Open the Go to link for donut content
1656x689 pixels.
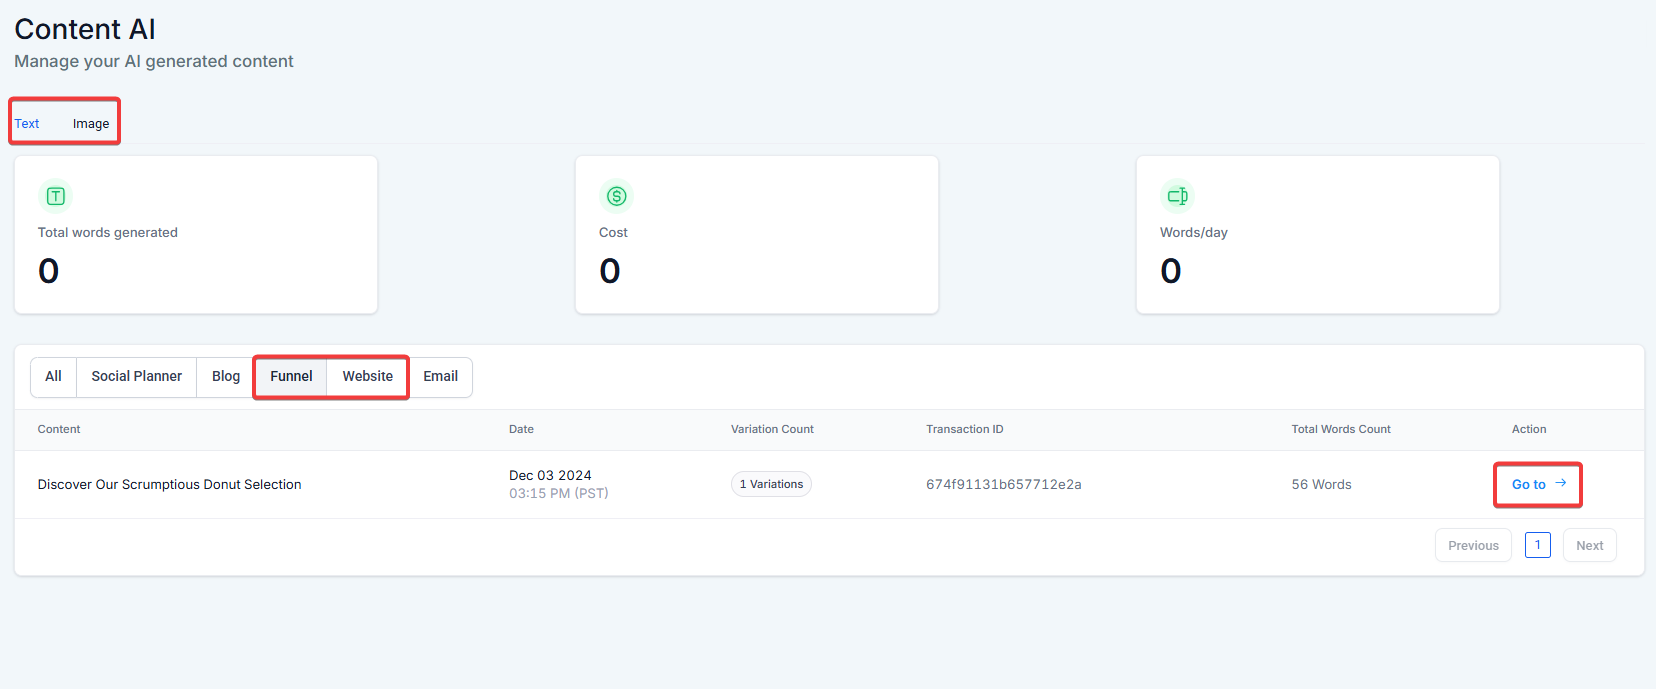click(1537, 484)
